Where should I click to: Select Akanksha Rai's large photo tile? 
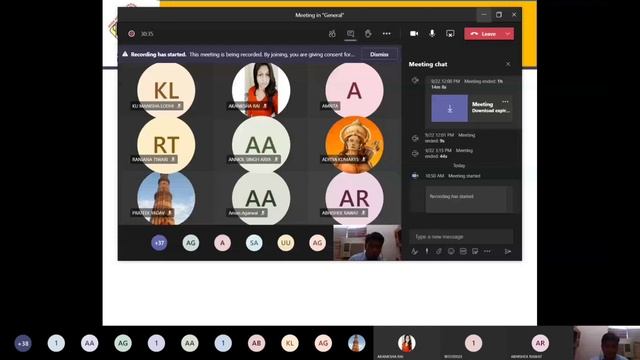[x=261, y=90]
